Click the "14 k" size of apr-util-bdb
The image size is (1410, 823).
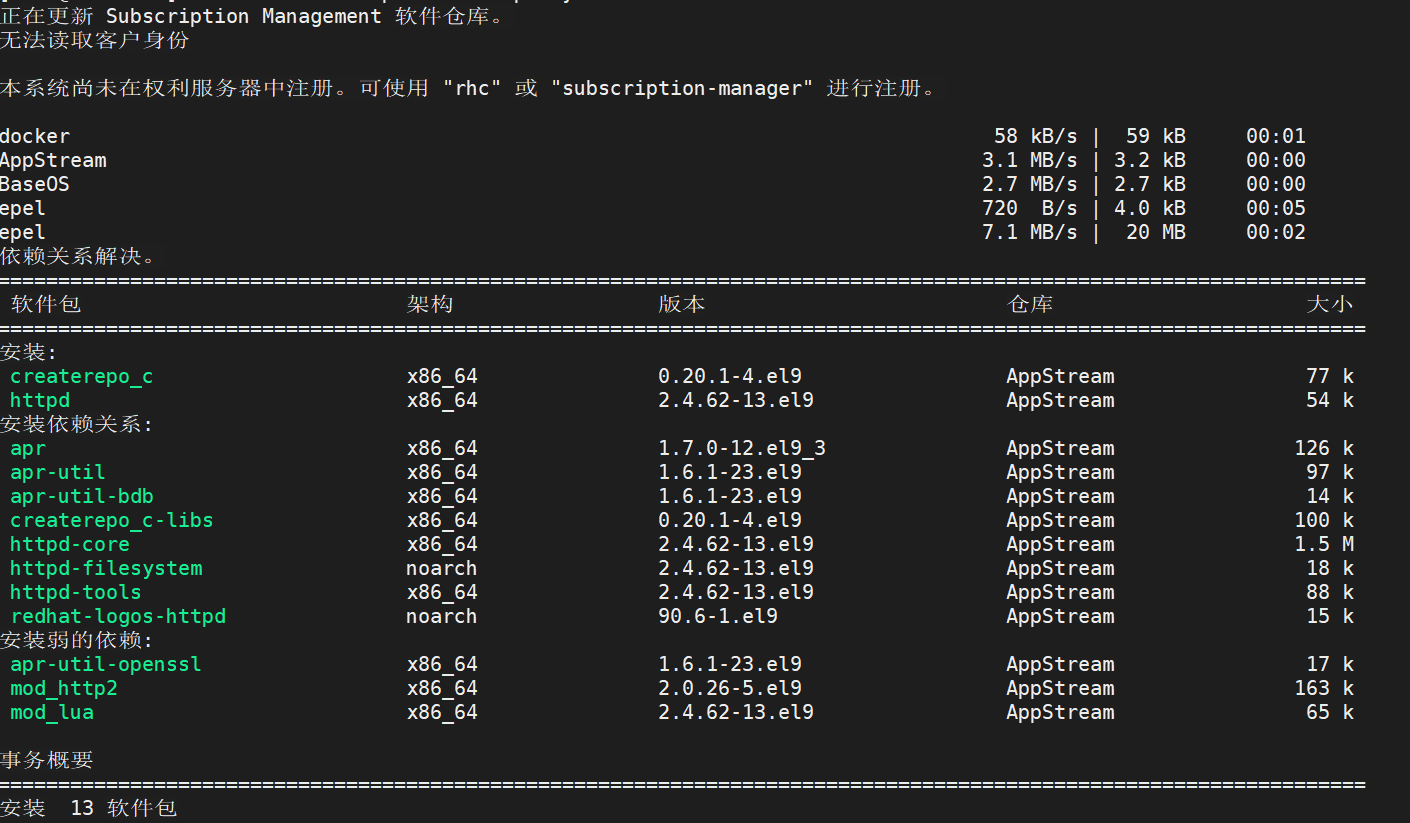[x=1330, y=497]
